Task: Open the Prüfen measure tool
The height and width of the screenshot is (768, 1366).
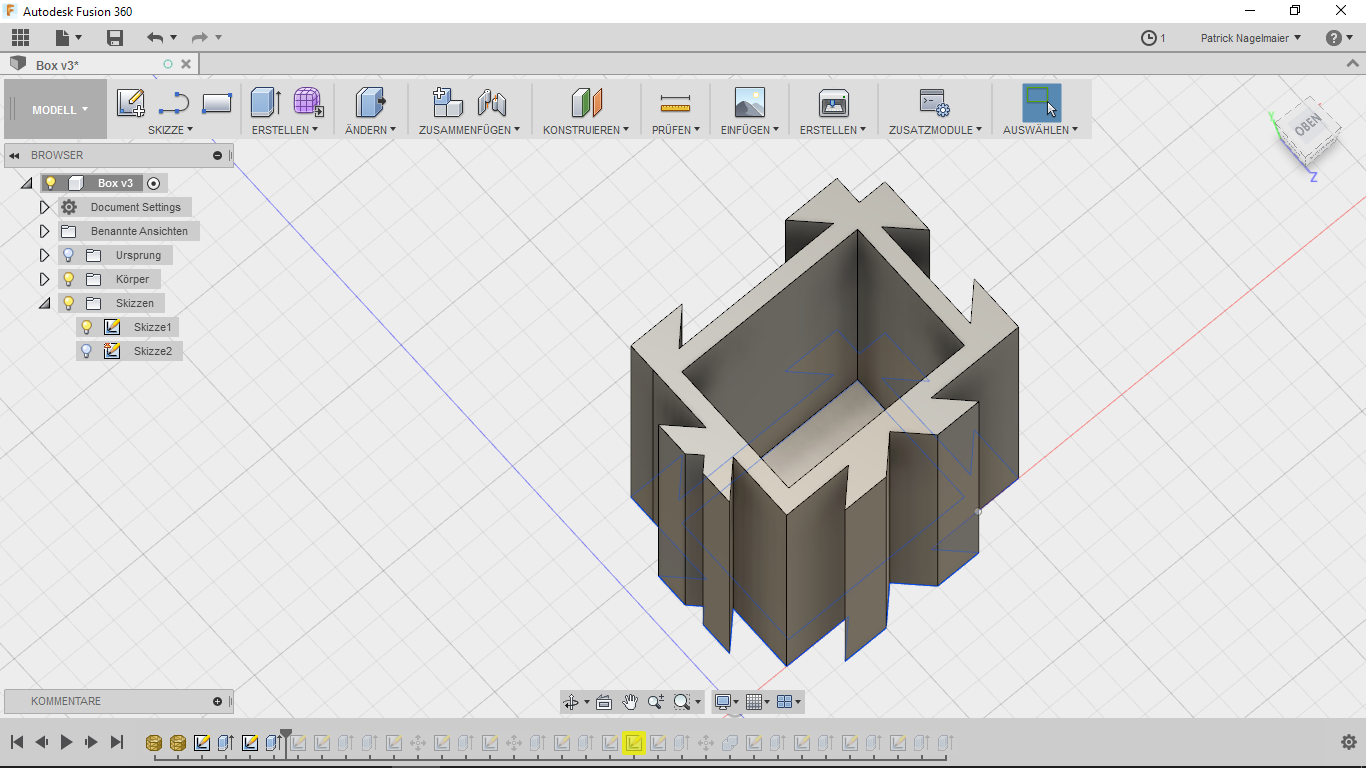Action: pyautogui.click(x=675, y=103)
